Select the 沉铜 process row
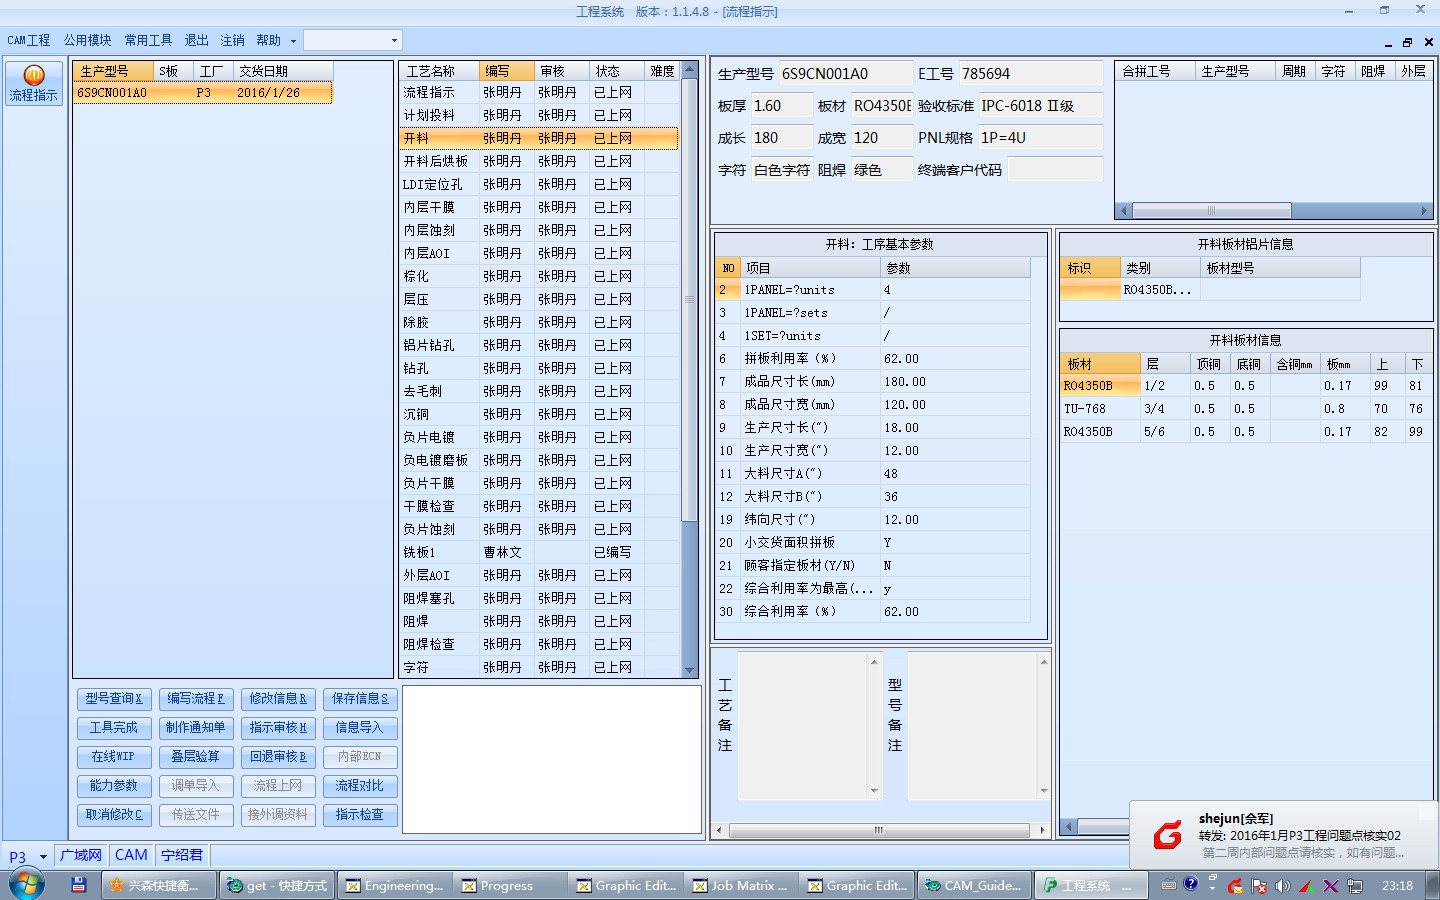Image resolution: width=1440 pixels, height=900 pixels. (x=539, y=414)
